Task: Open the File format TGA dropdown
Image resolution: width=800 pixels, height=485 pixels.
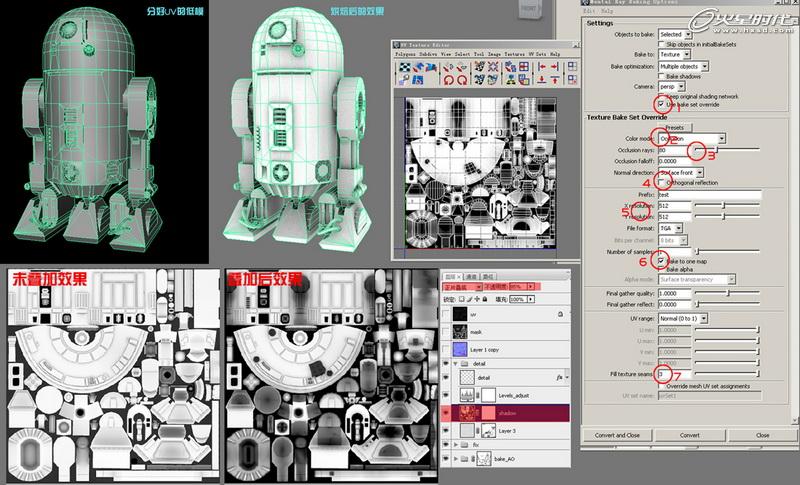Action: click(x=670, y=228)
